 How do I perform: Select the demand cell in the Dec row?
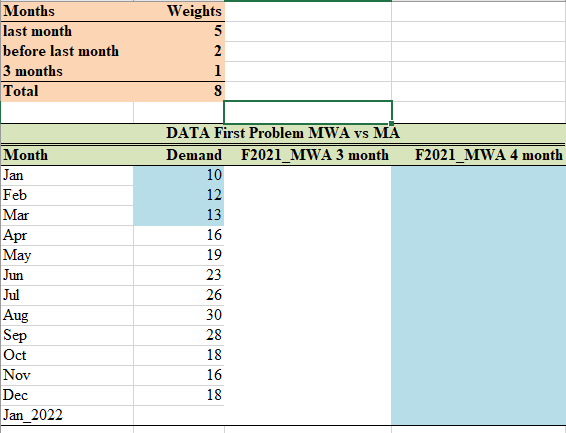[x=179, y=395]
